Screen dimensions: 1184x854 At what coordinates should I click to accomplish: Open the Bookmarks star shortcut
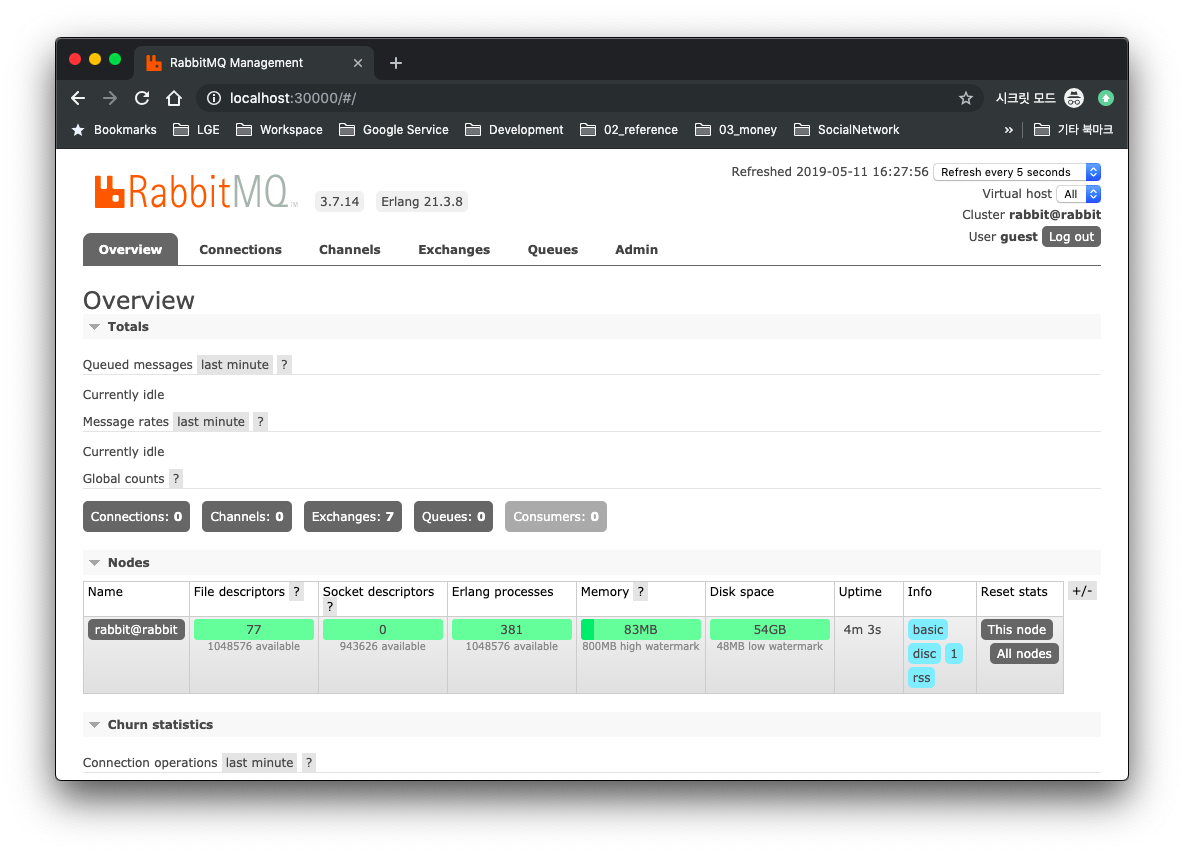point(114,130)
